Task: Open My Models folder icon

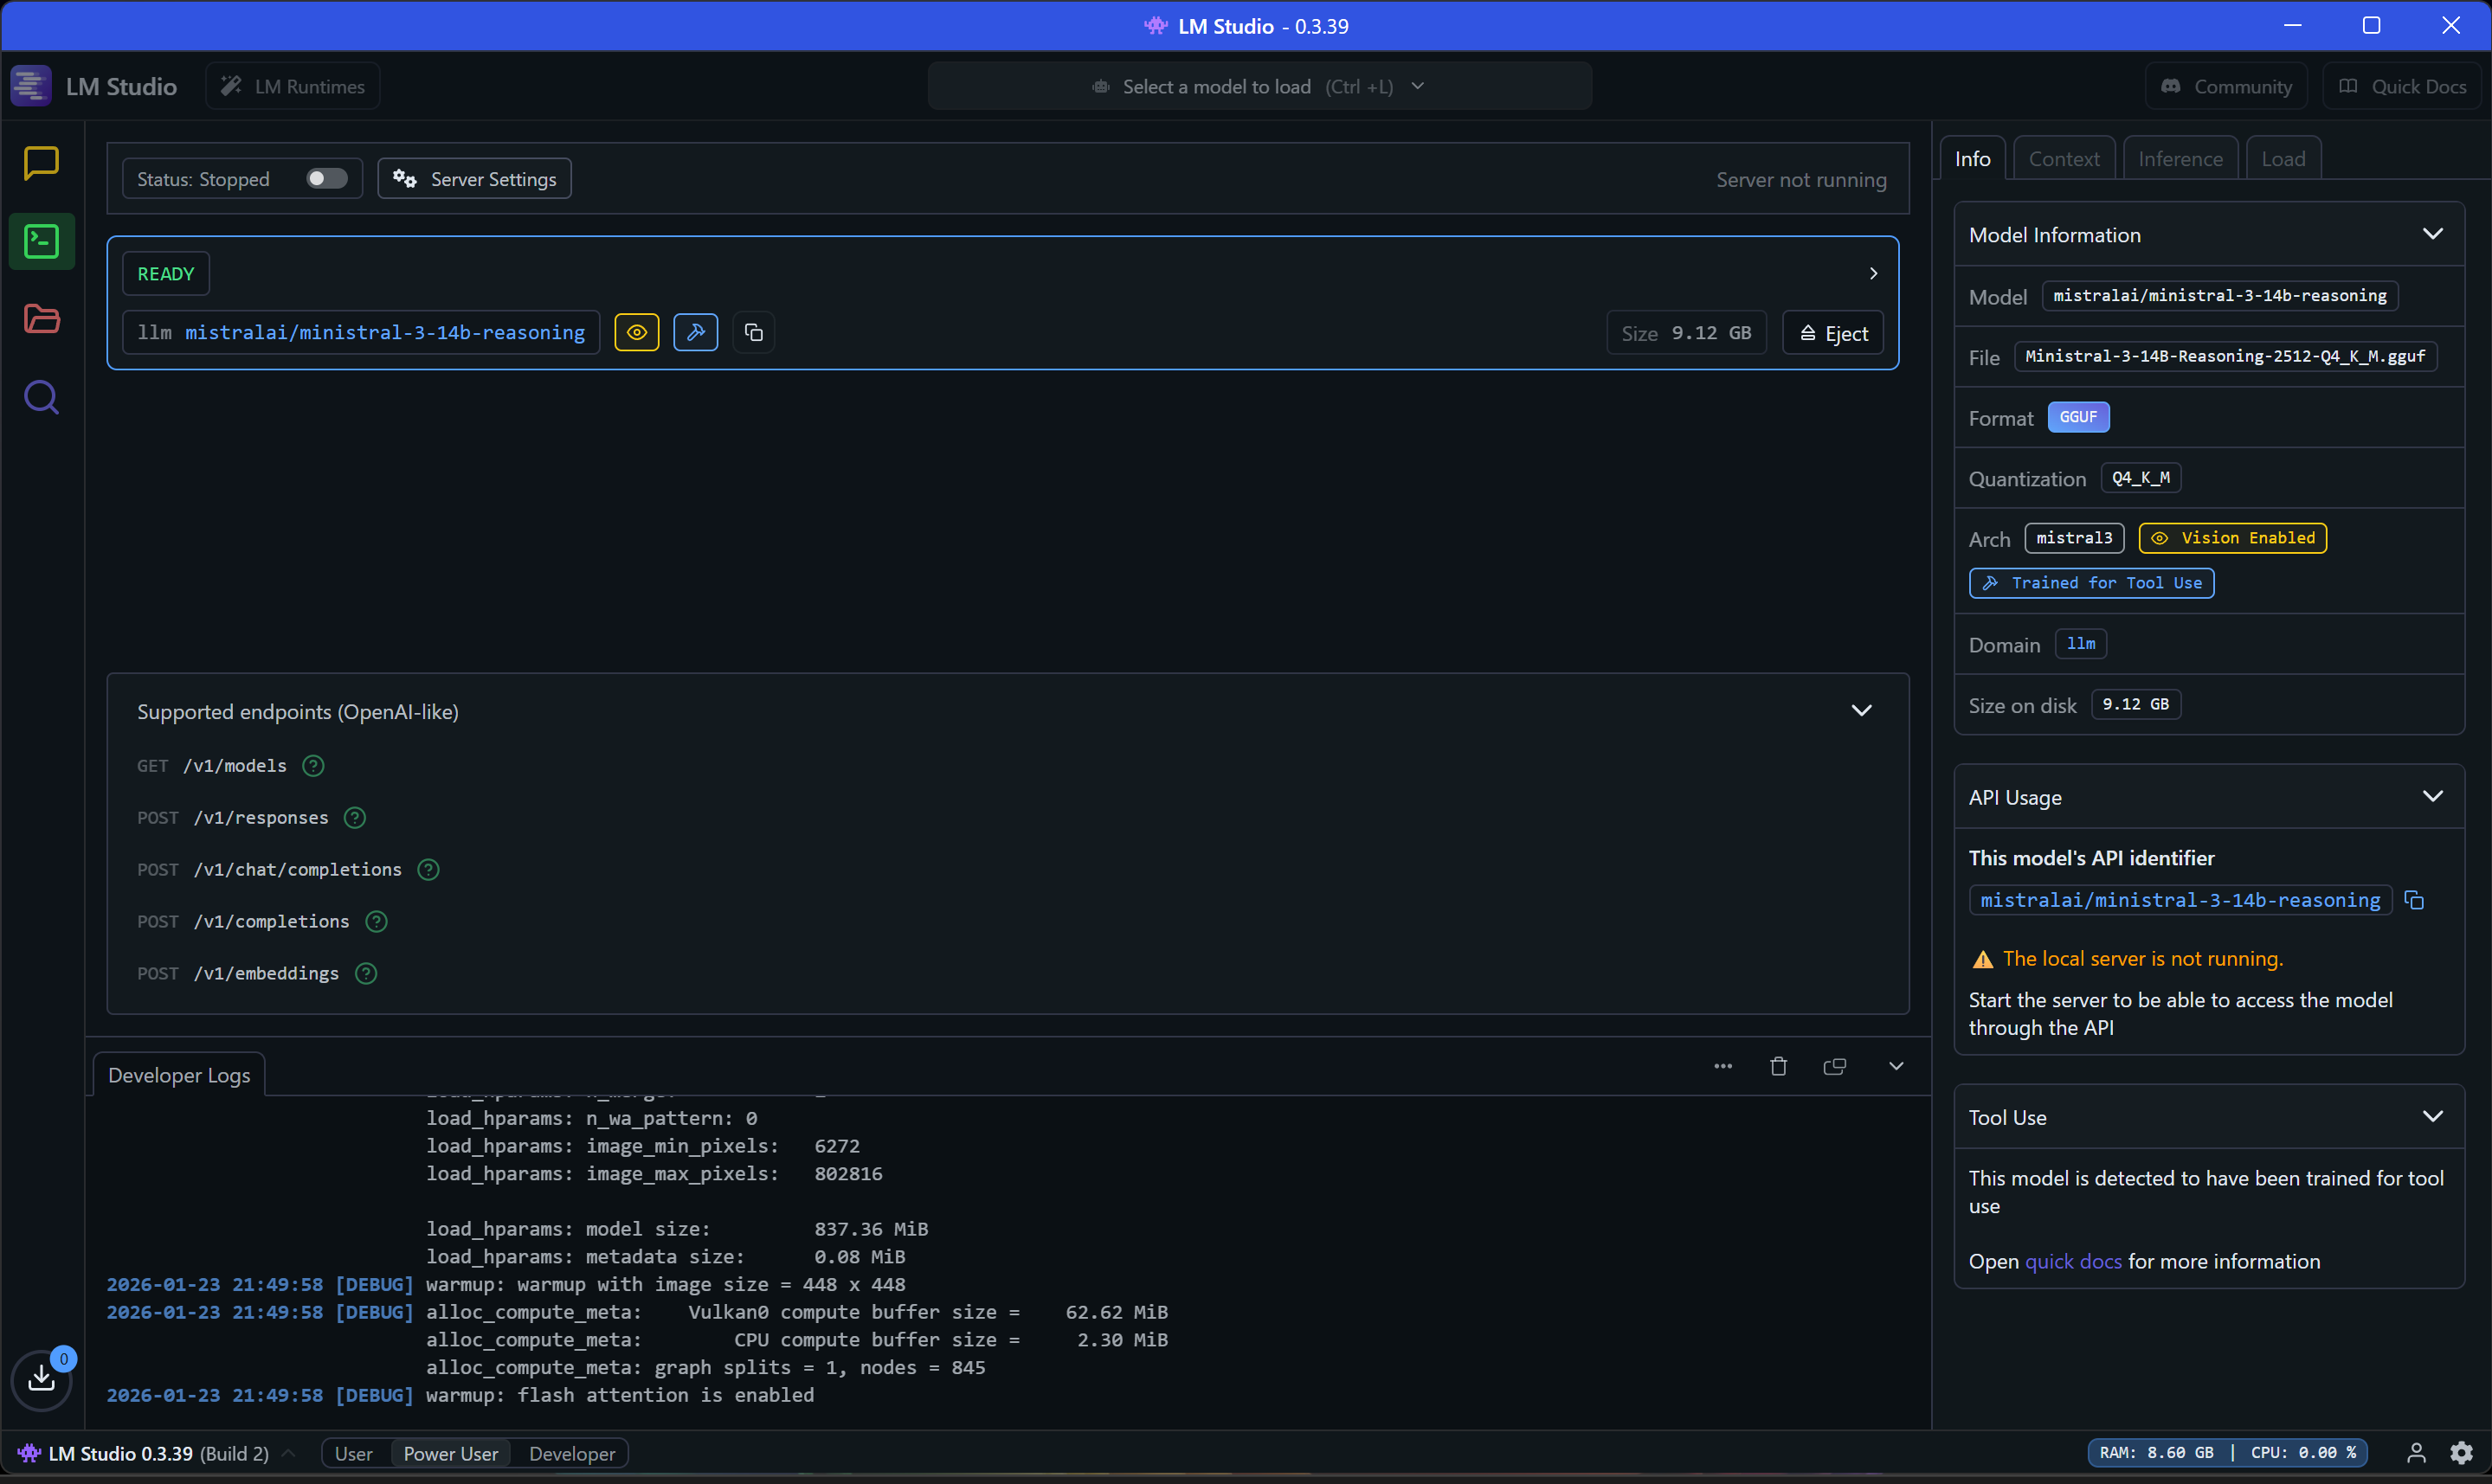Action: [x=41, y=319]
